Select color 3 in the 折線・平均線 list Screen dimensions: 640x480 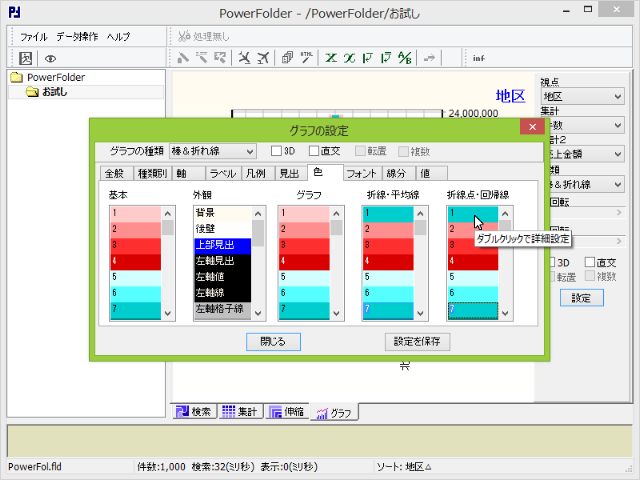(388, 245)
